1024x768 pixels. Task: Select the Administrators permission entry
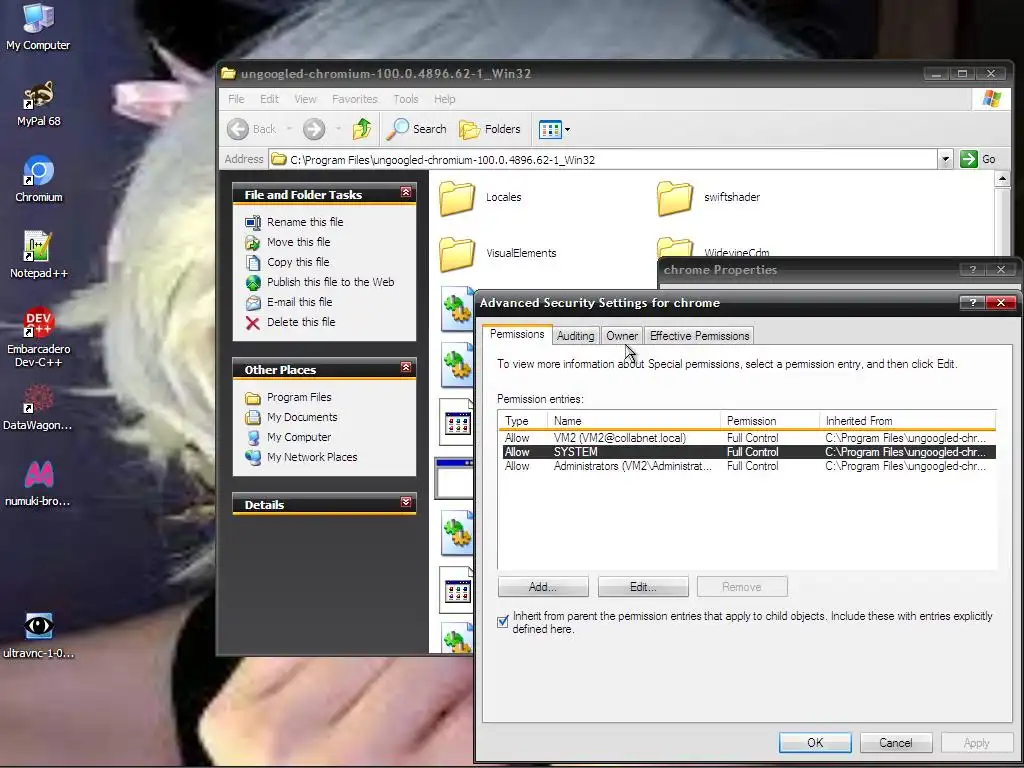click(748, 466)
